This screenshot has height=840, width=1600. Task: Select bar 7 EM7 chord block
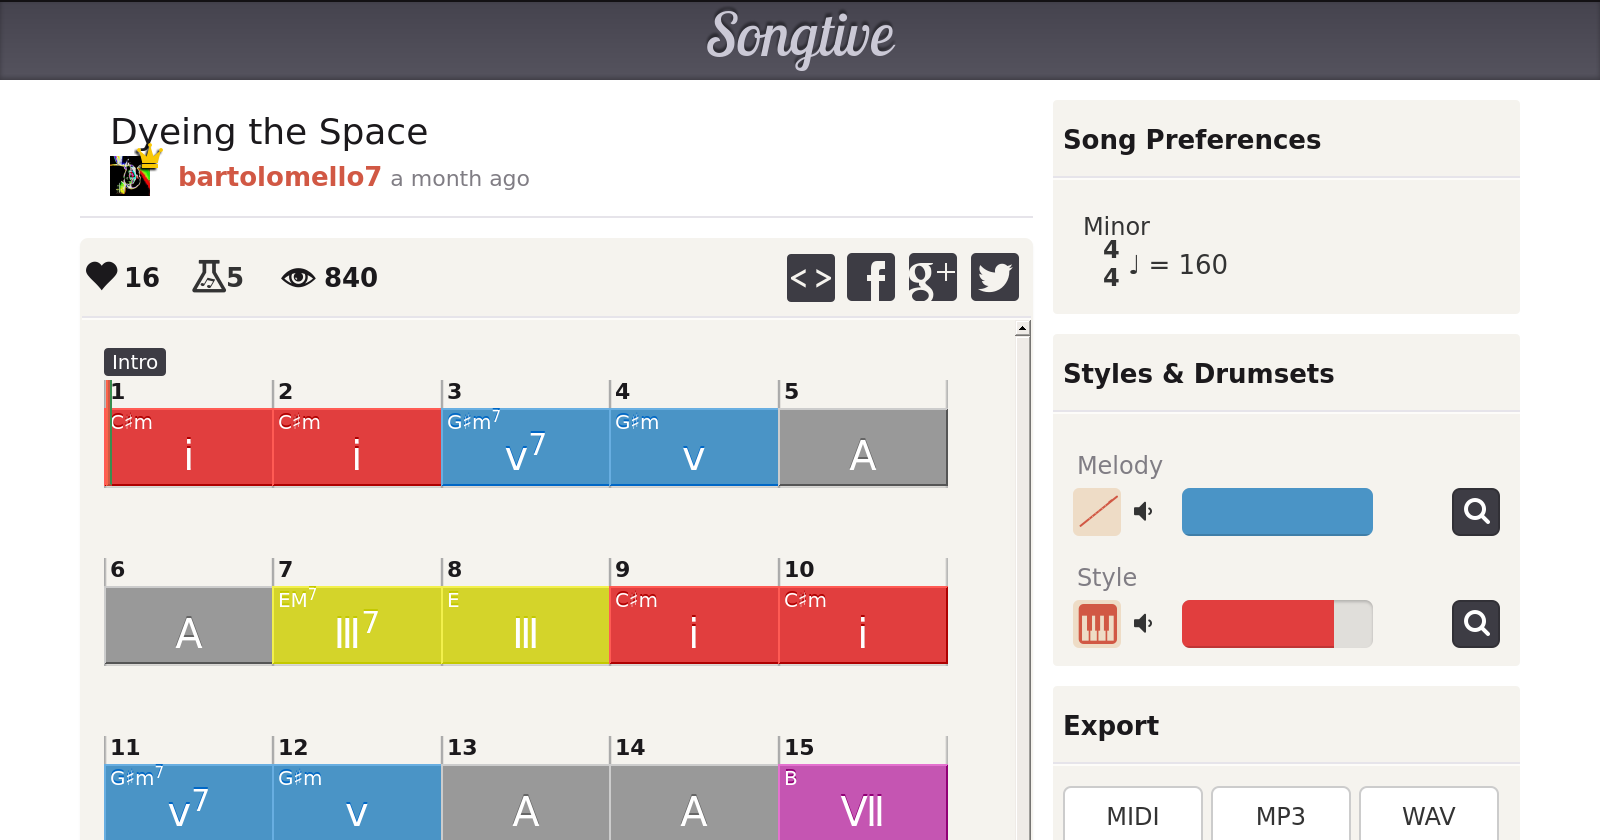pyautogui.click(x=356, y=626)
